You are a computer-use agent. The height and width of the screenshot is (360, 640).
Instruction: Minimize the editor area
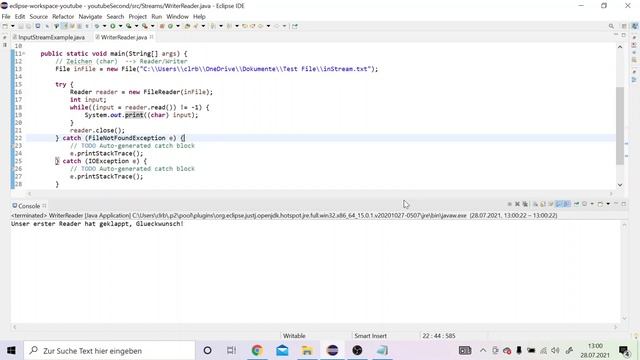pos(616,35)
